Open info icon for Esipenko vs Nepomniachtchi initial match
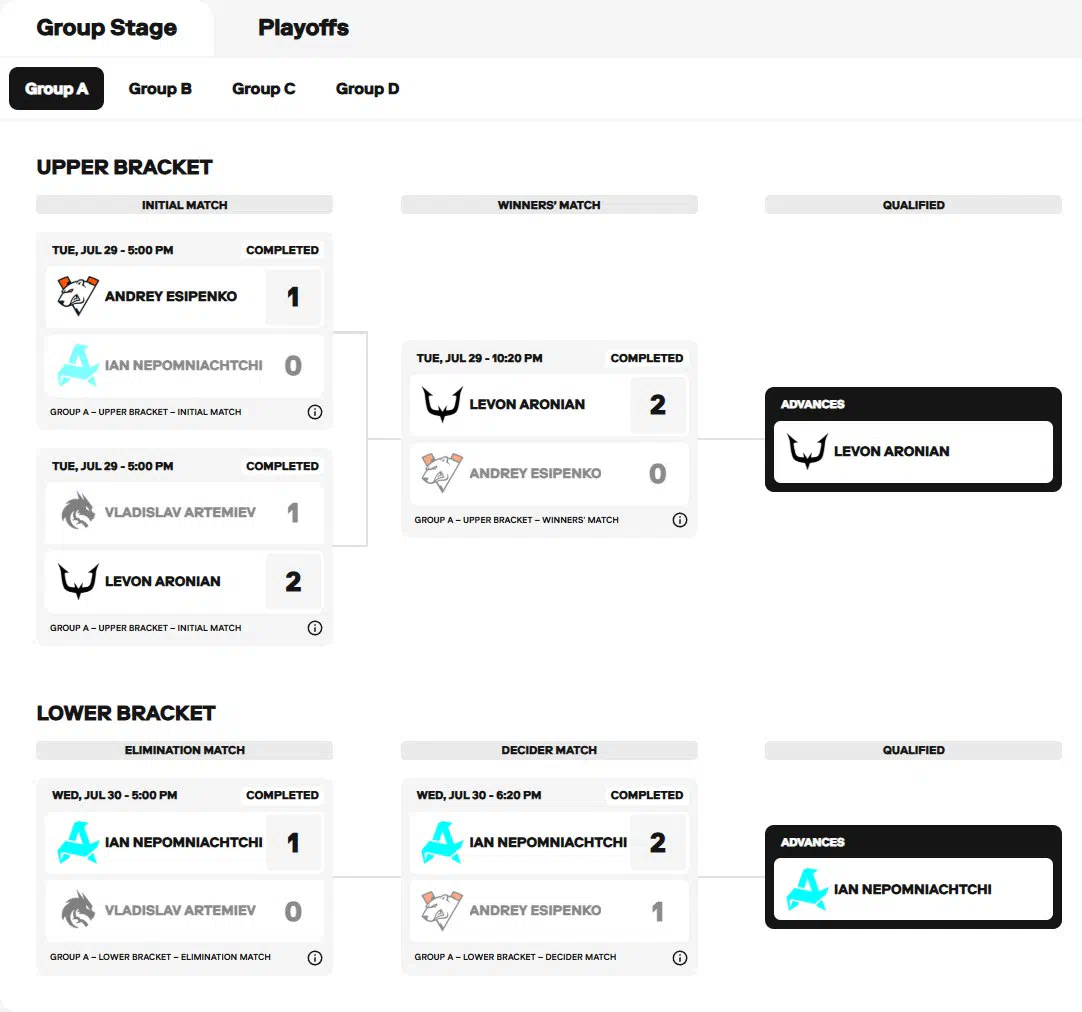 point(315,412)
